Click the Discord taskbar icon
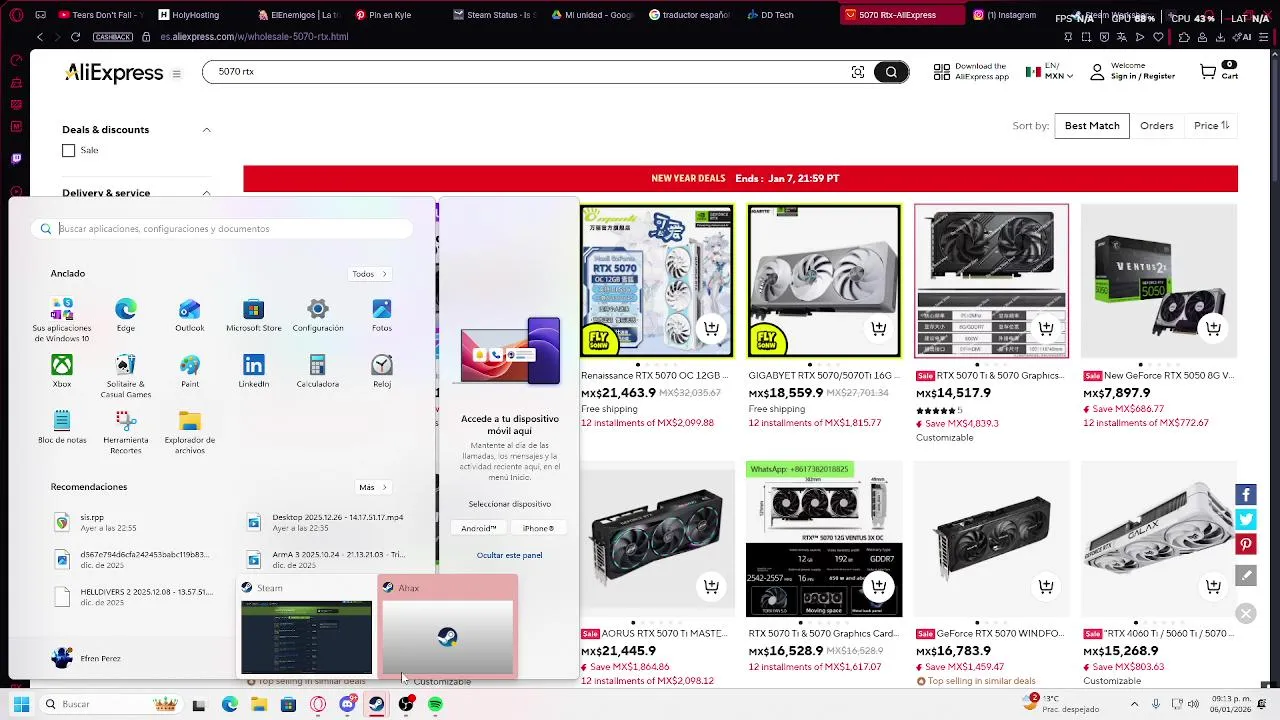 347,705
